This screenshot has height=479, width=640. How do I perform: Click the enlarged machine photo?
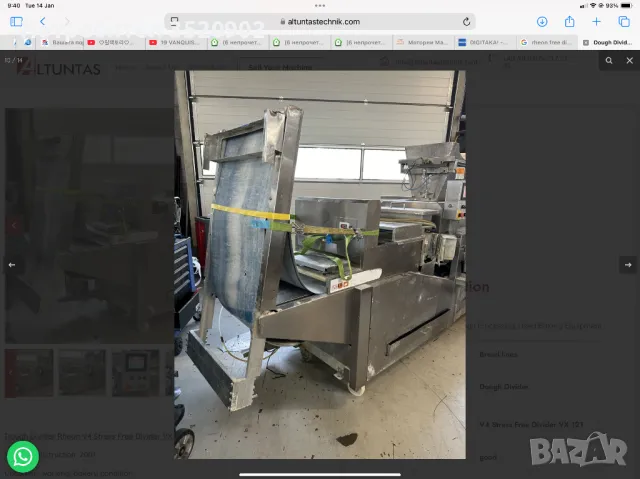(320, 265)
